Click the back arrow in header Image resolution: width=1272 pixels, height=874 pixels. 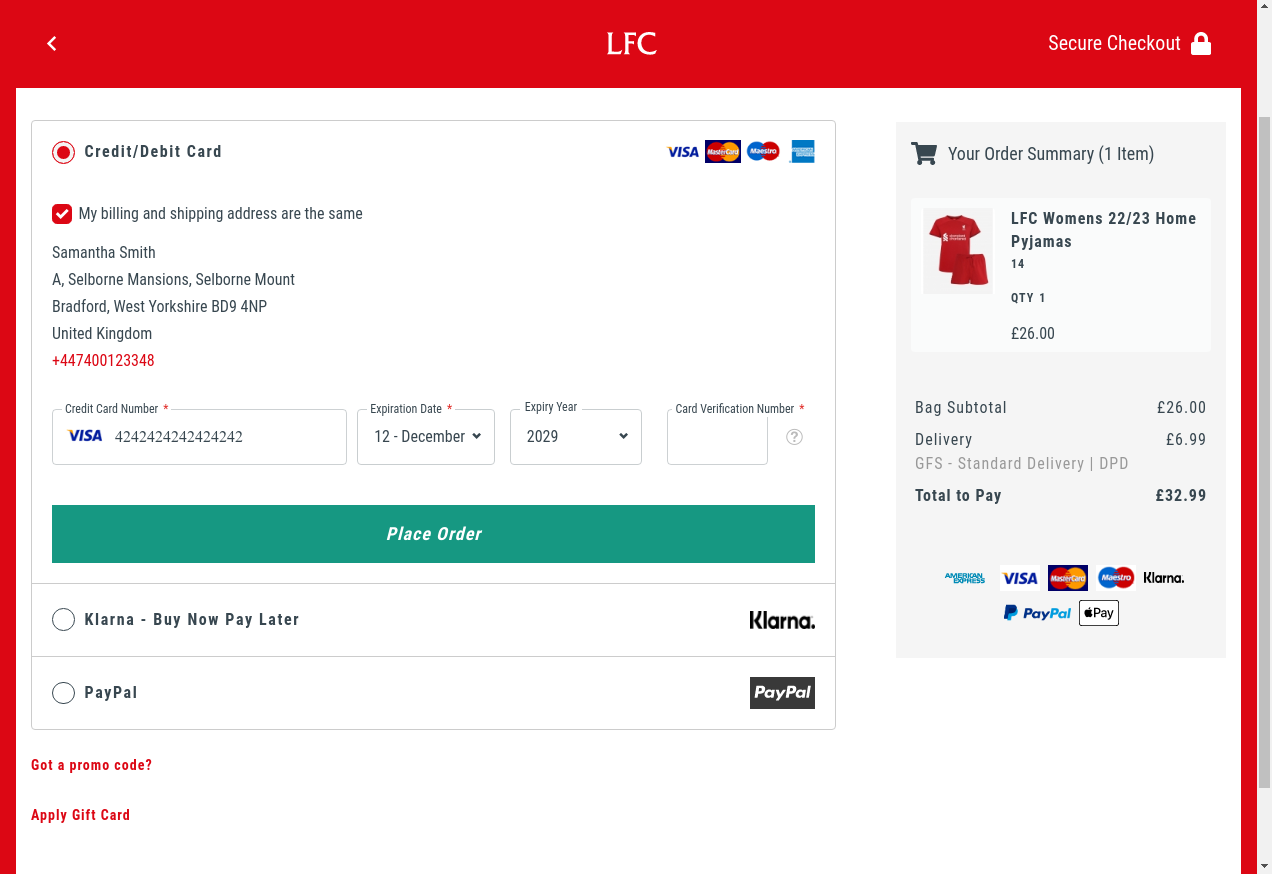[52, 43]
